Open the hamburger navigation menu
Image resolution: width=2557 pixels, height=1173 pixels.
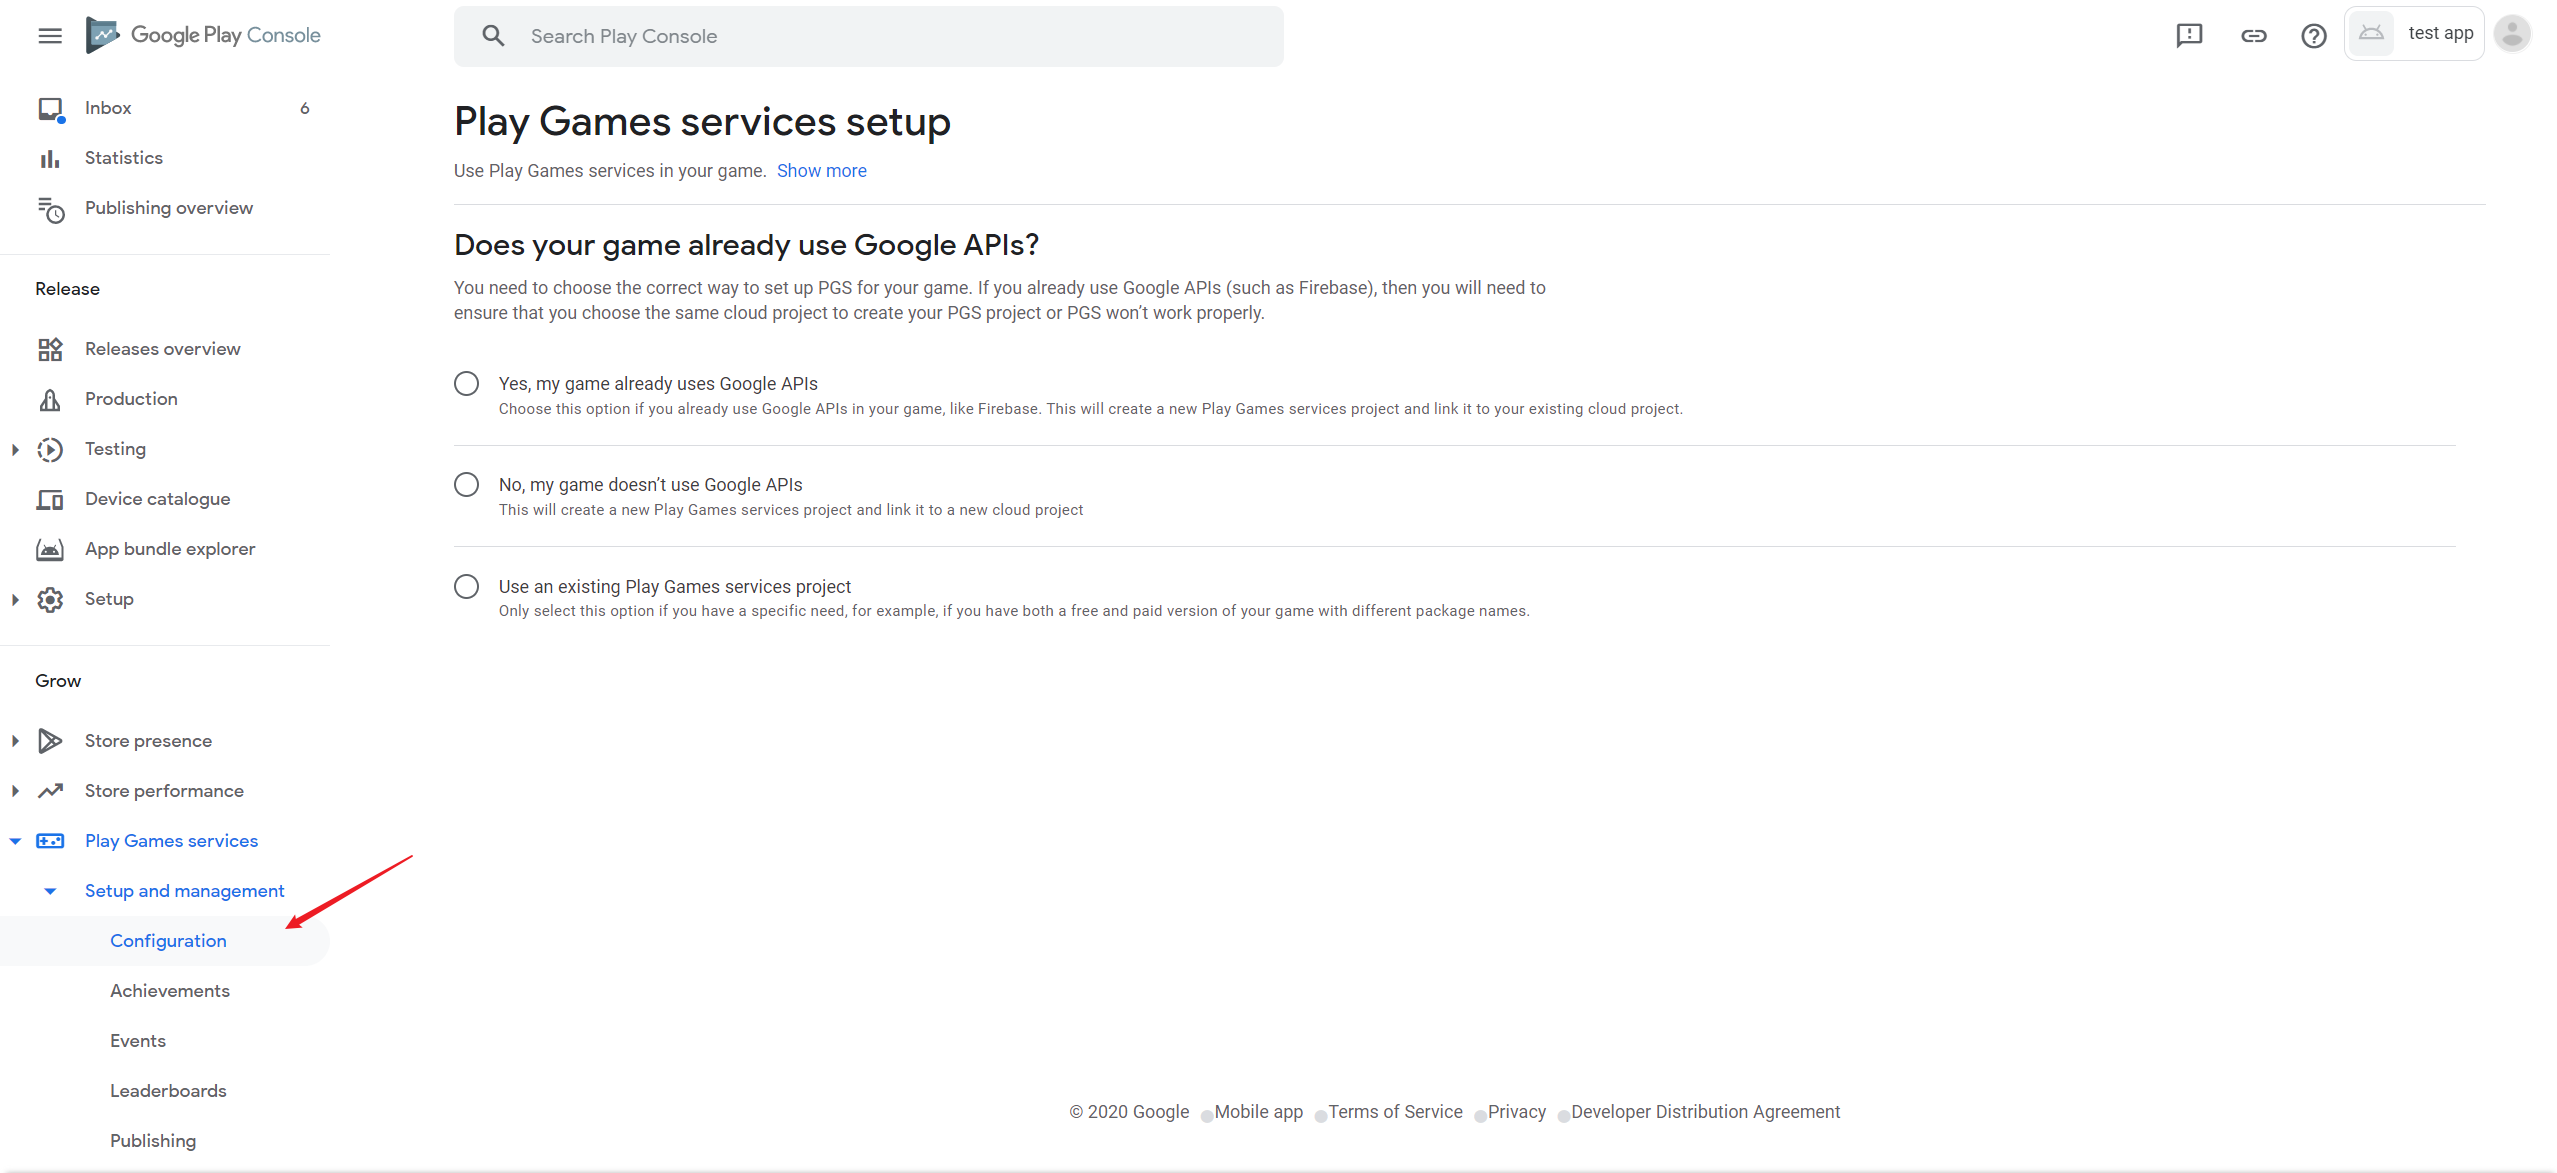[50, 36]
